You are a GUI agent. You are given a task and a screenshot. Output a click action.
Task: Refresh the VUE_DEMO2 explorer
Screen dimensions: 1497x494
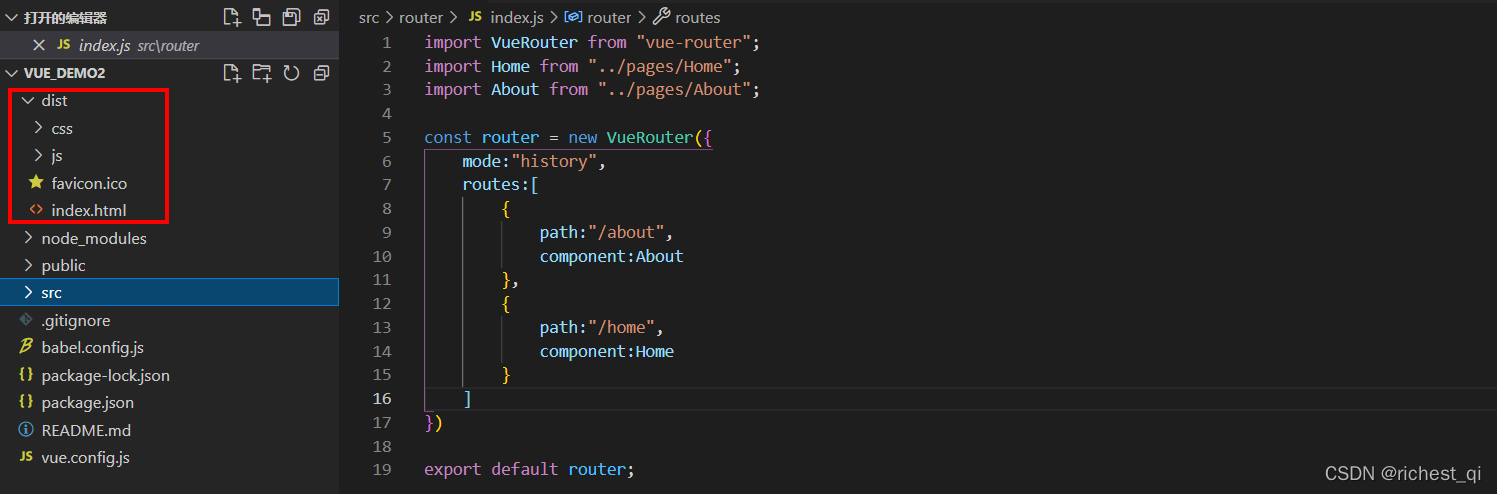point(291,73)
